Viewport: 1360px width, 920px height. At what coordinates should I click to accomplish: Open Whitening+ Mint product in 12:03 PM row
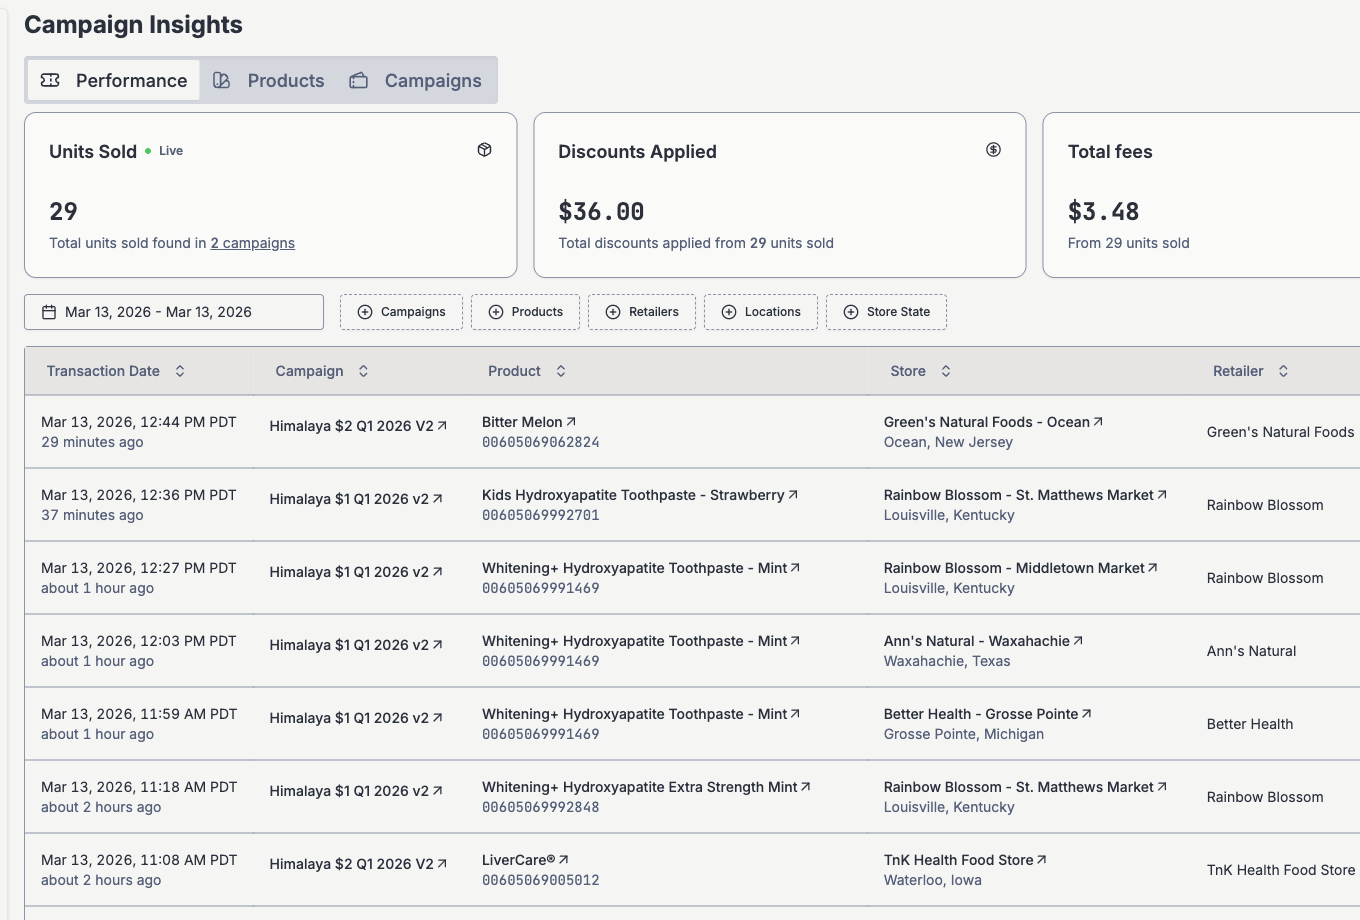pyautogui.click(x=641, y=641)
